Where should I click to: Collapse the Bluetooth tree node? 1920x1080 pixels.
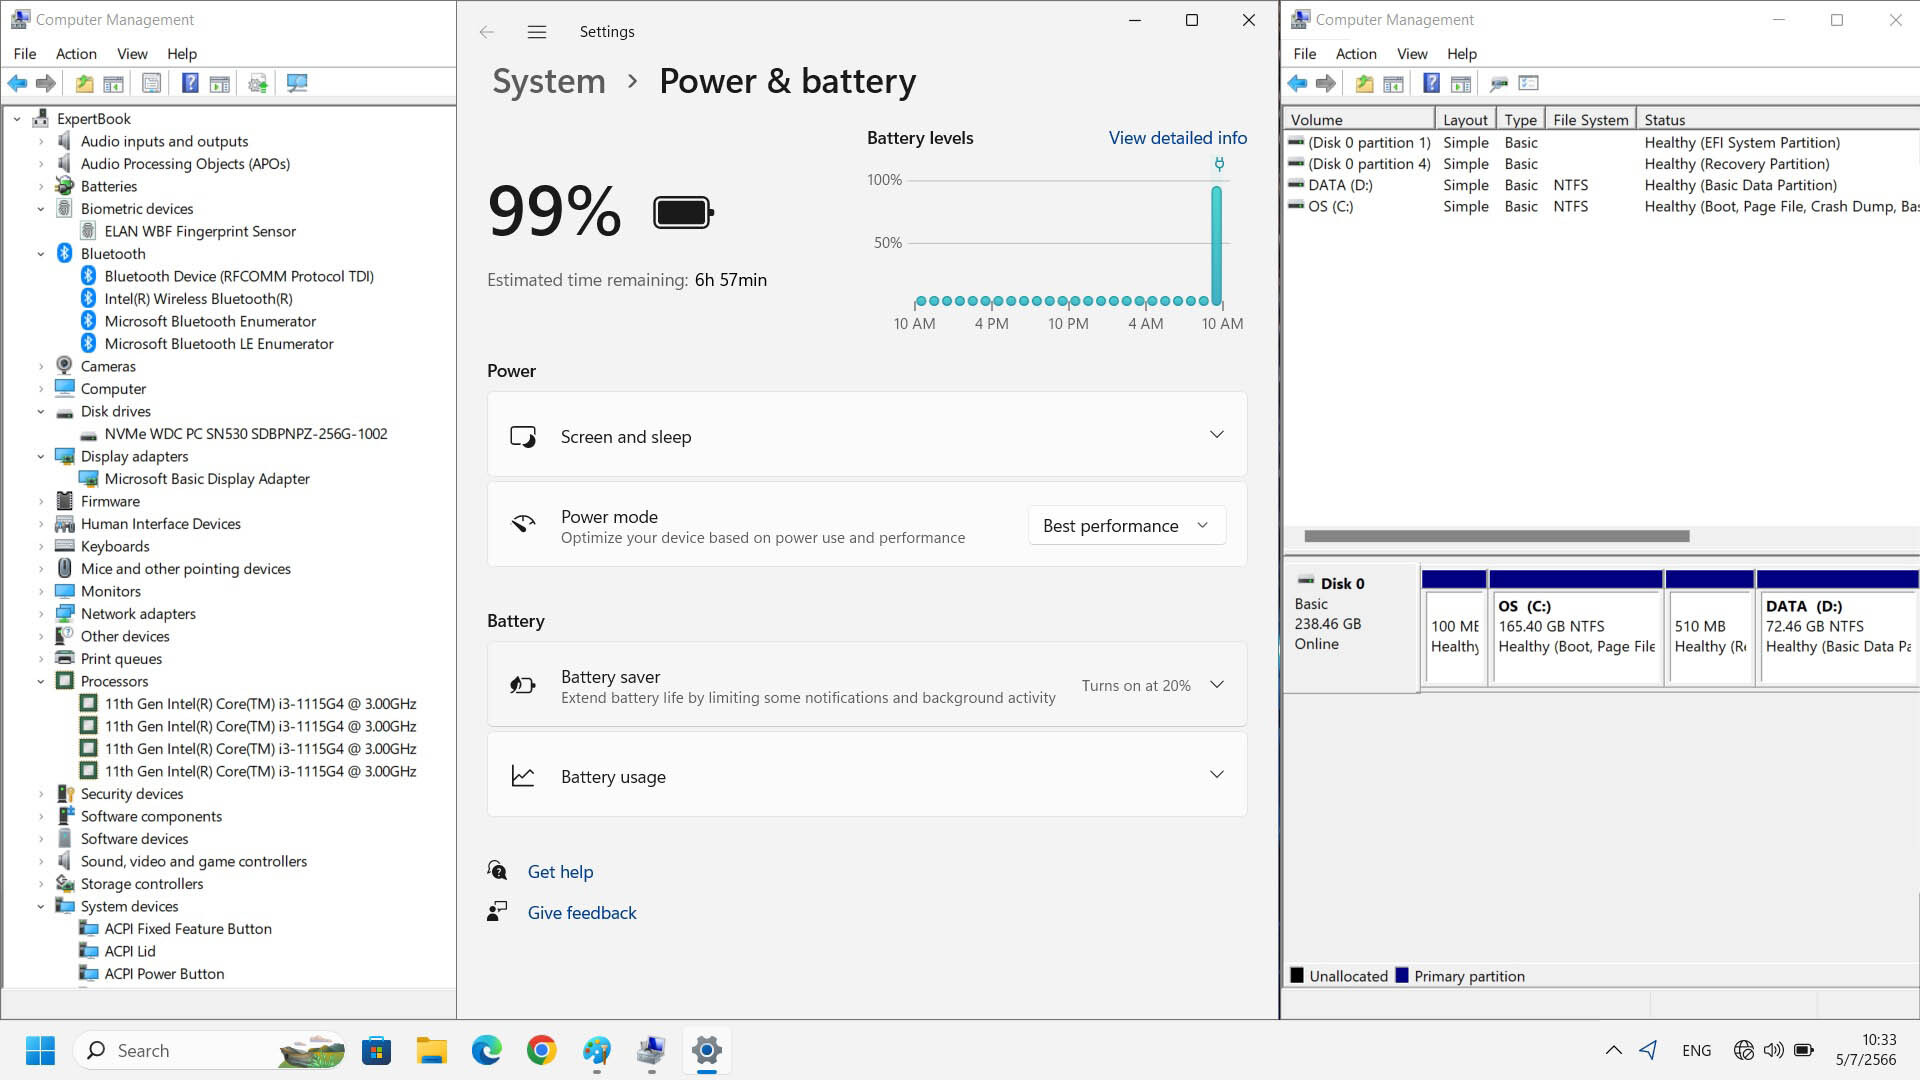[x=41, y=254]
